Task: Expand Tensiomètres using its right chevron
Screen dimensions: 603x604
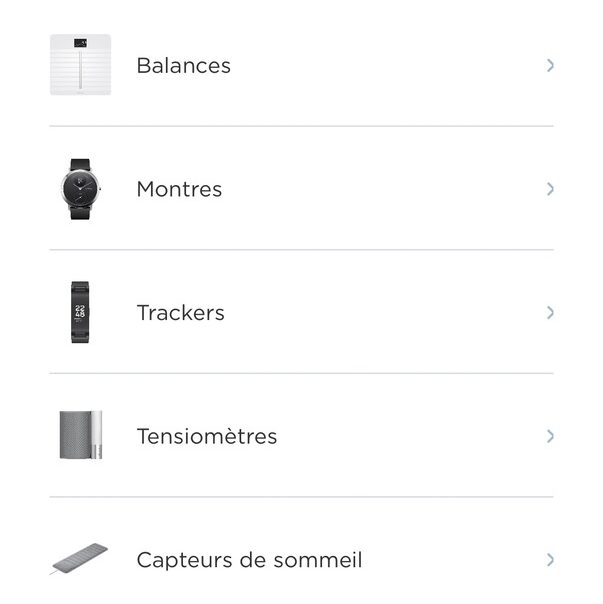Action: click(550, 436)
